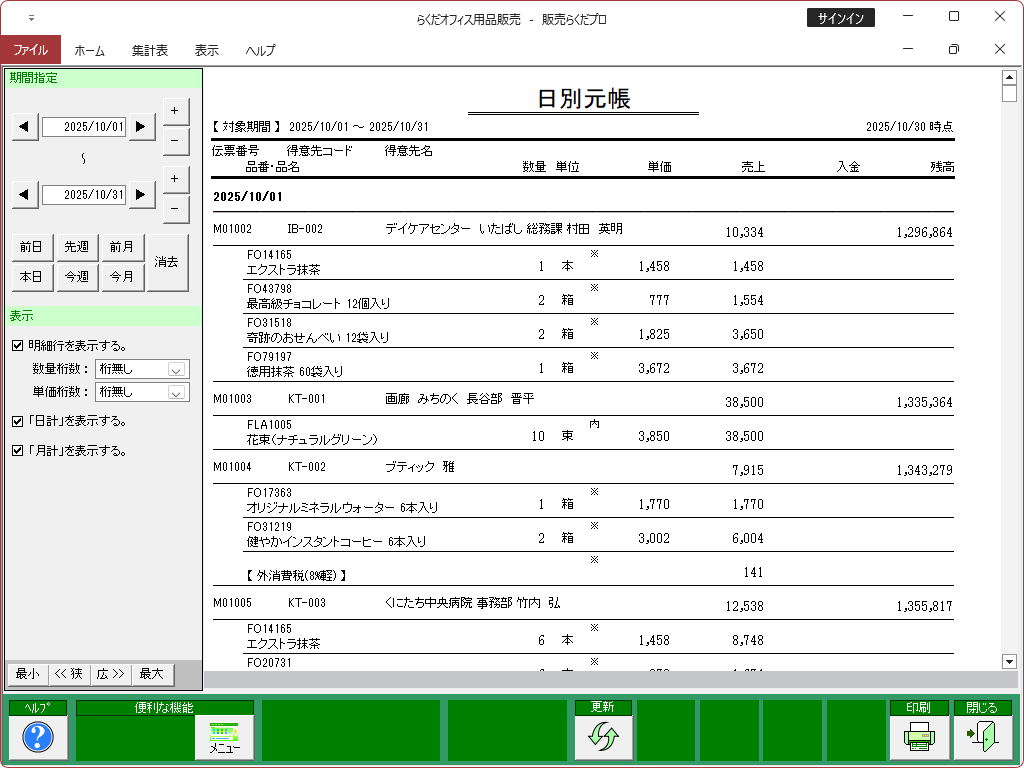Click next arrow beside end date 2025/10/31

142,195
